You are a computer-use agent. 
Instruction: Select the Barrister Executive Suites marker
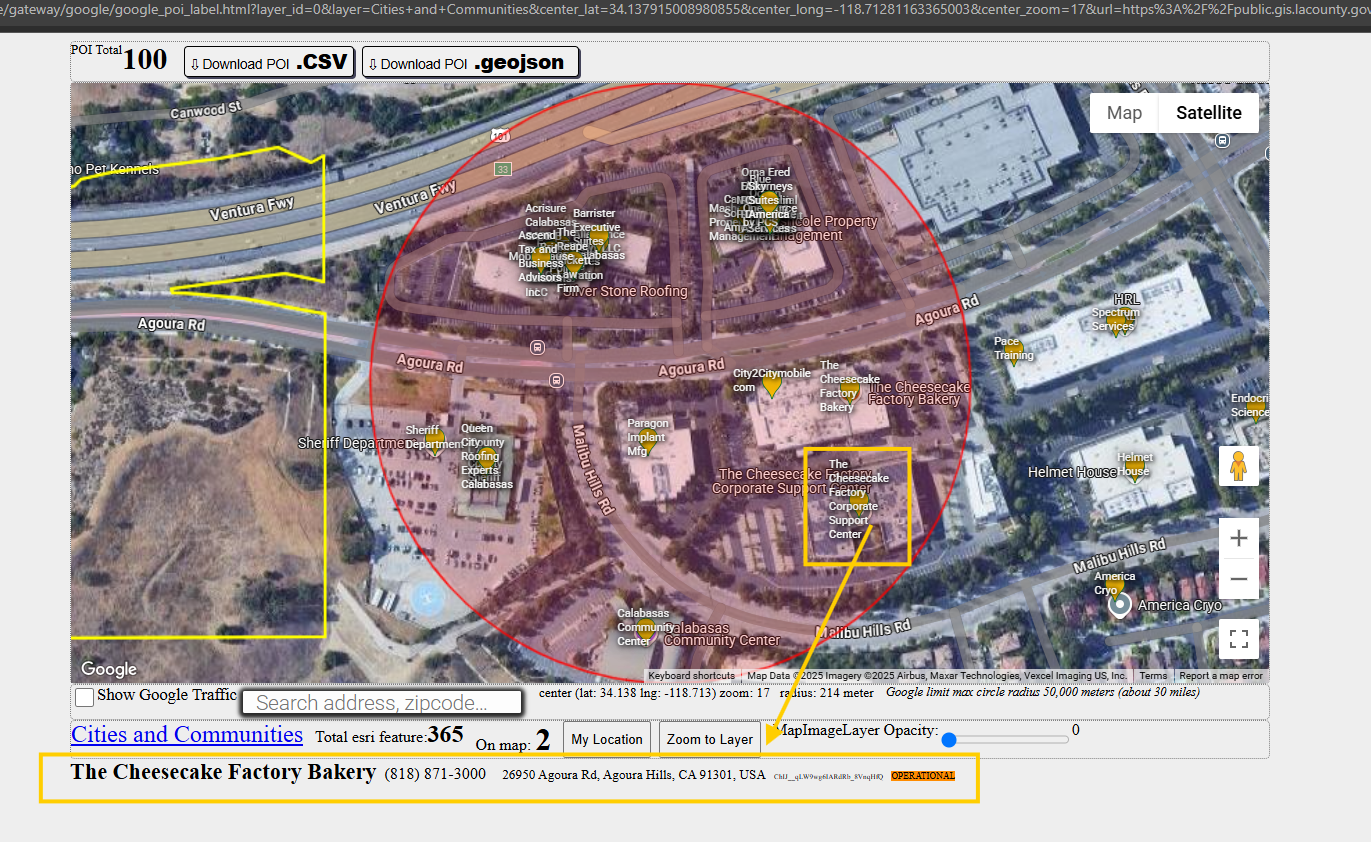598,239
